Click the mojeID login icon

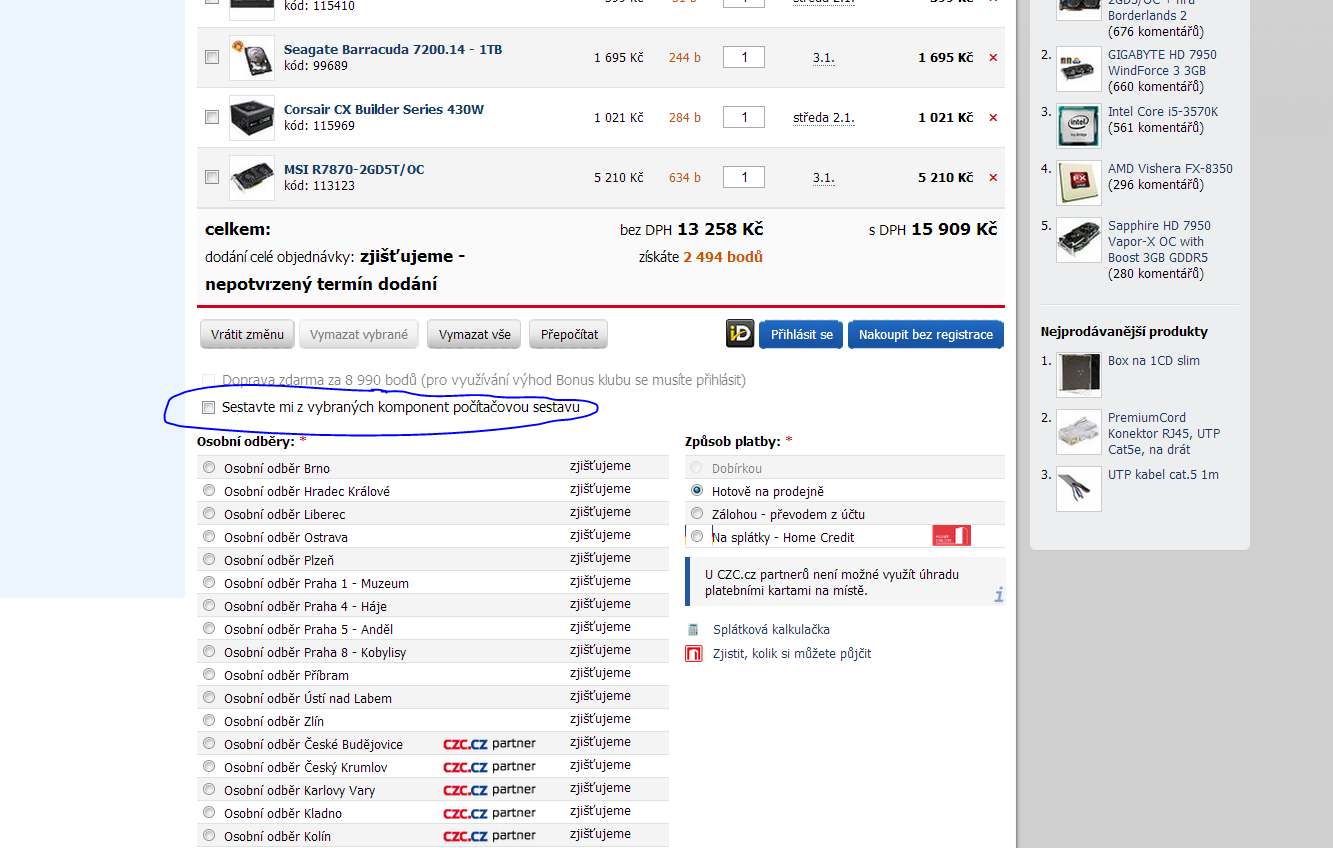click(x=740, y=334)
